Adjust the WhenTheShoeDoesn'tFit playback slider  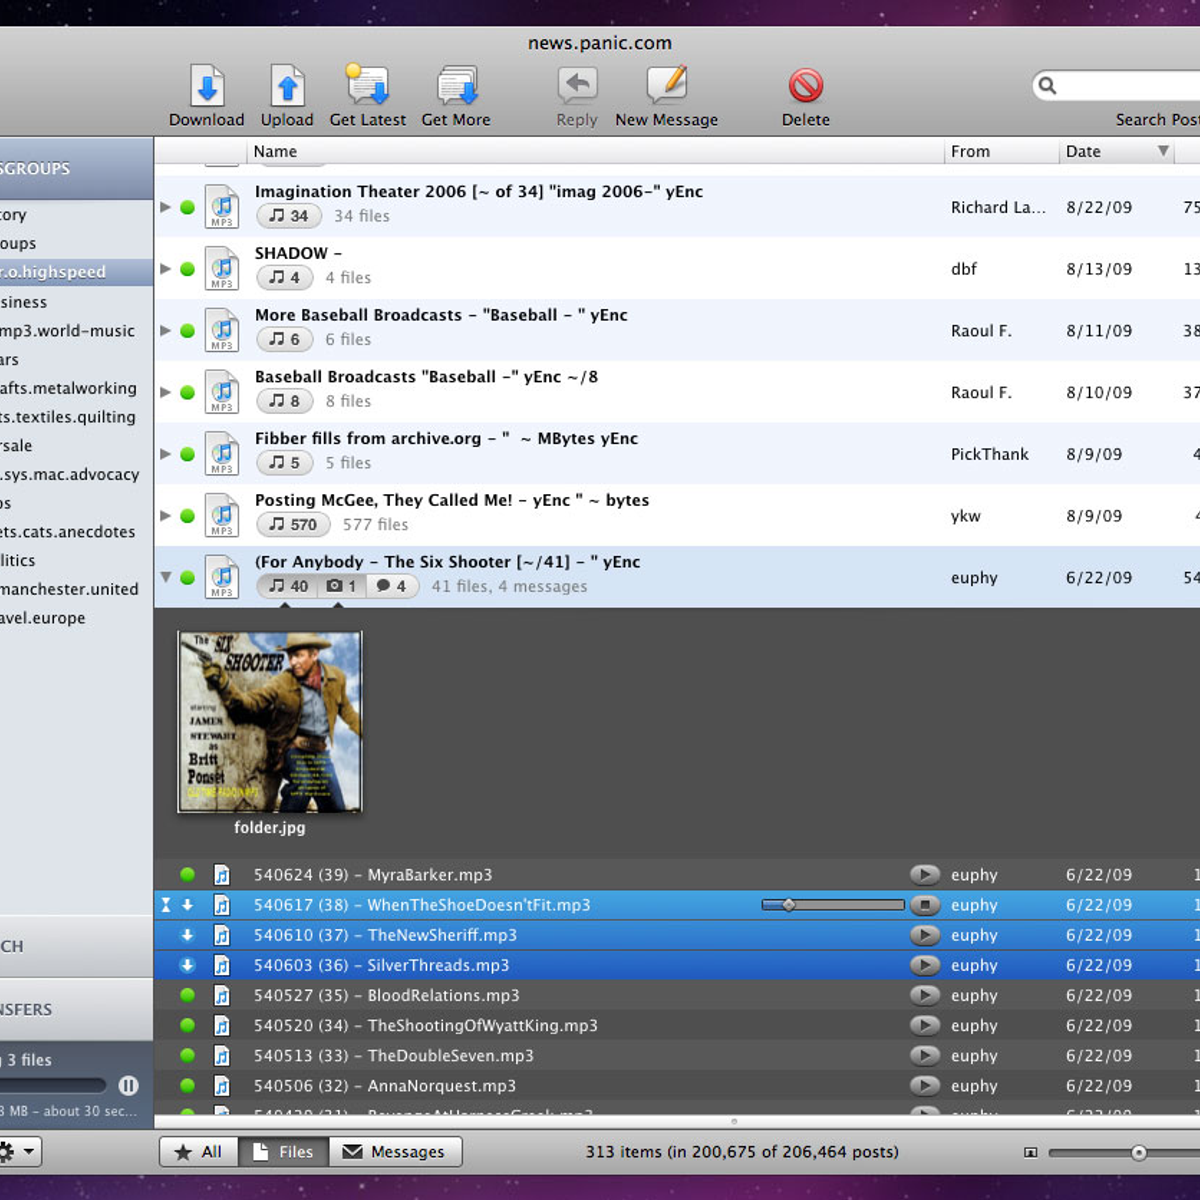pos(789,905)
